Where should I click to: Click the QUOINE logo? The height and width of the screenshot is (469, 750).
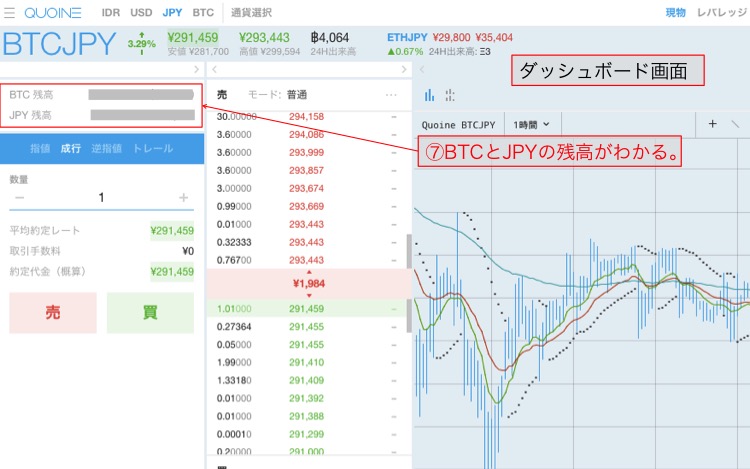pos(53,13)
